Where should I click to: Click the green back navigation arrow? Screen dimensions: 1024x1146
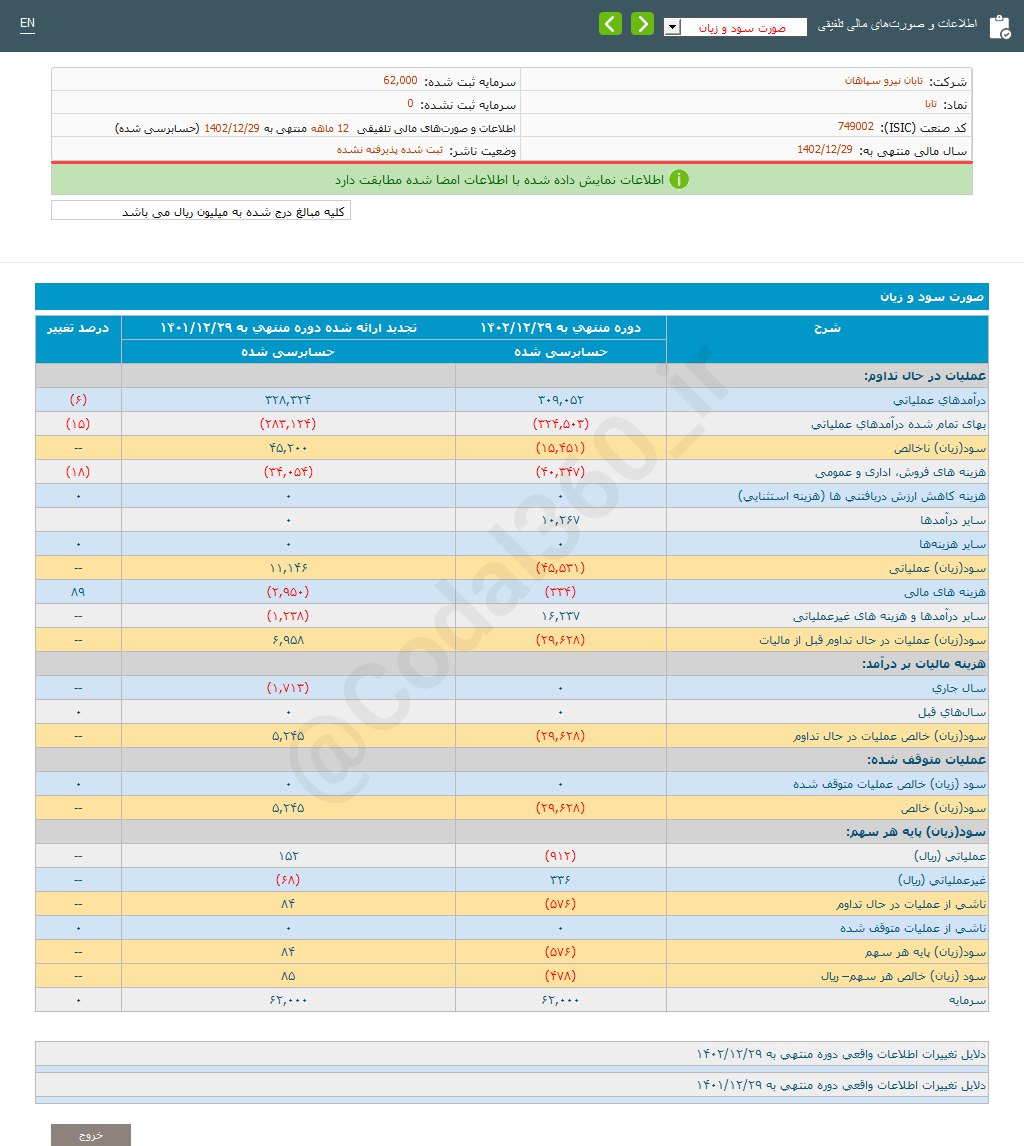point(610,23)
